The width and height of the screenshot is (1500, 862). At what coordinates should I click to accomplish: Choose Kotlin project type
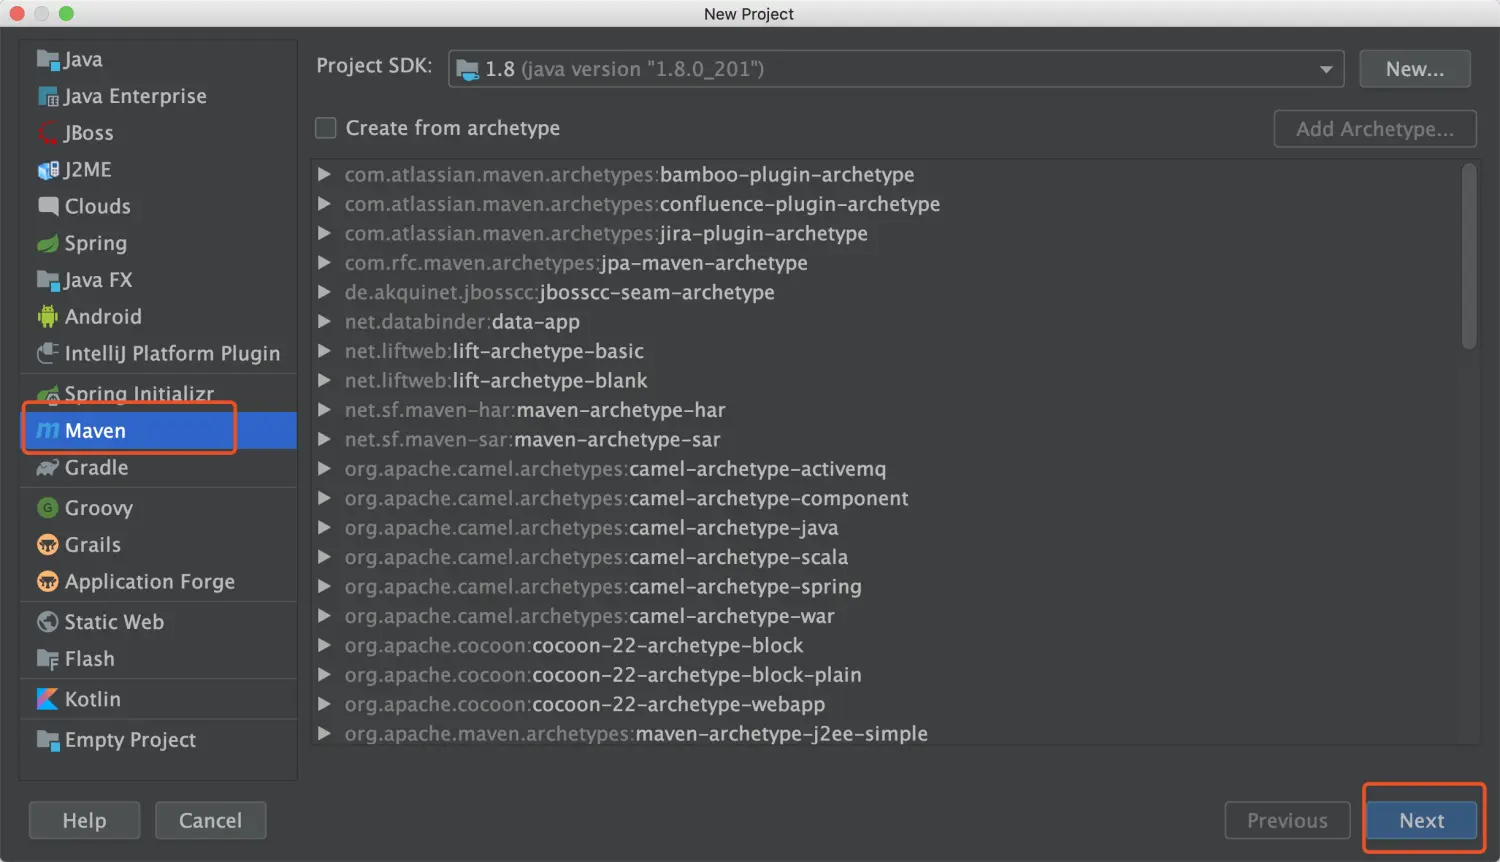159,699
